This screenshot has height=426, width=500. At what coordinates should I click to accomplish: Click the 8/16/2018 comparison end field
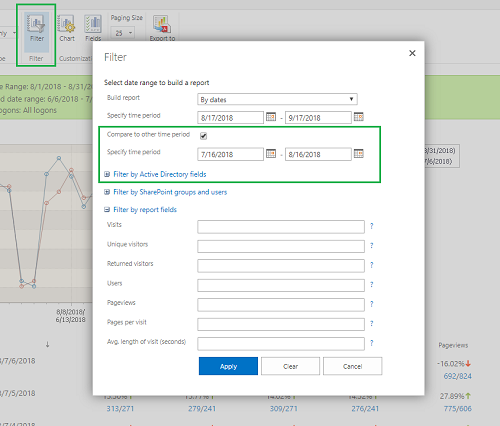(x=318, y=154)
